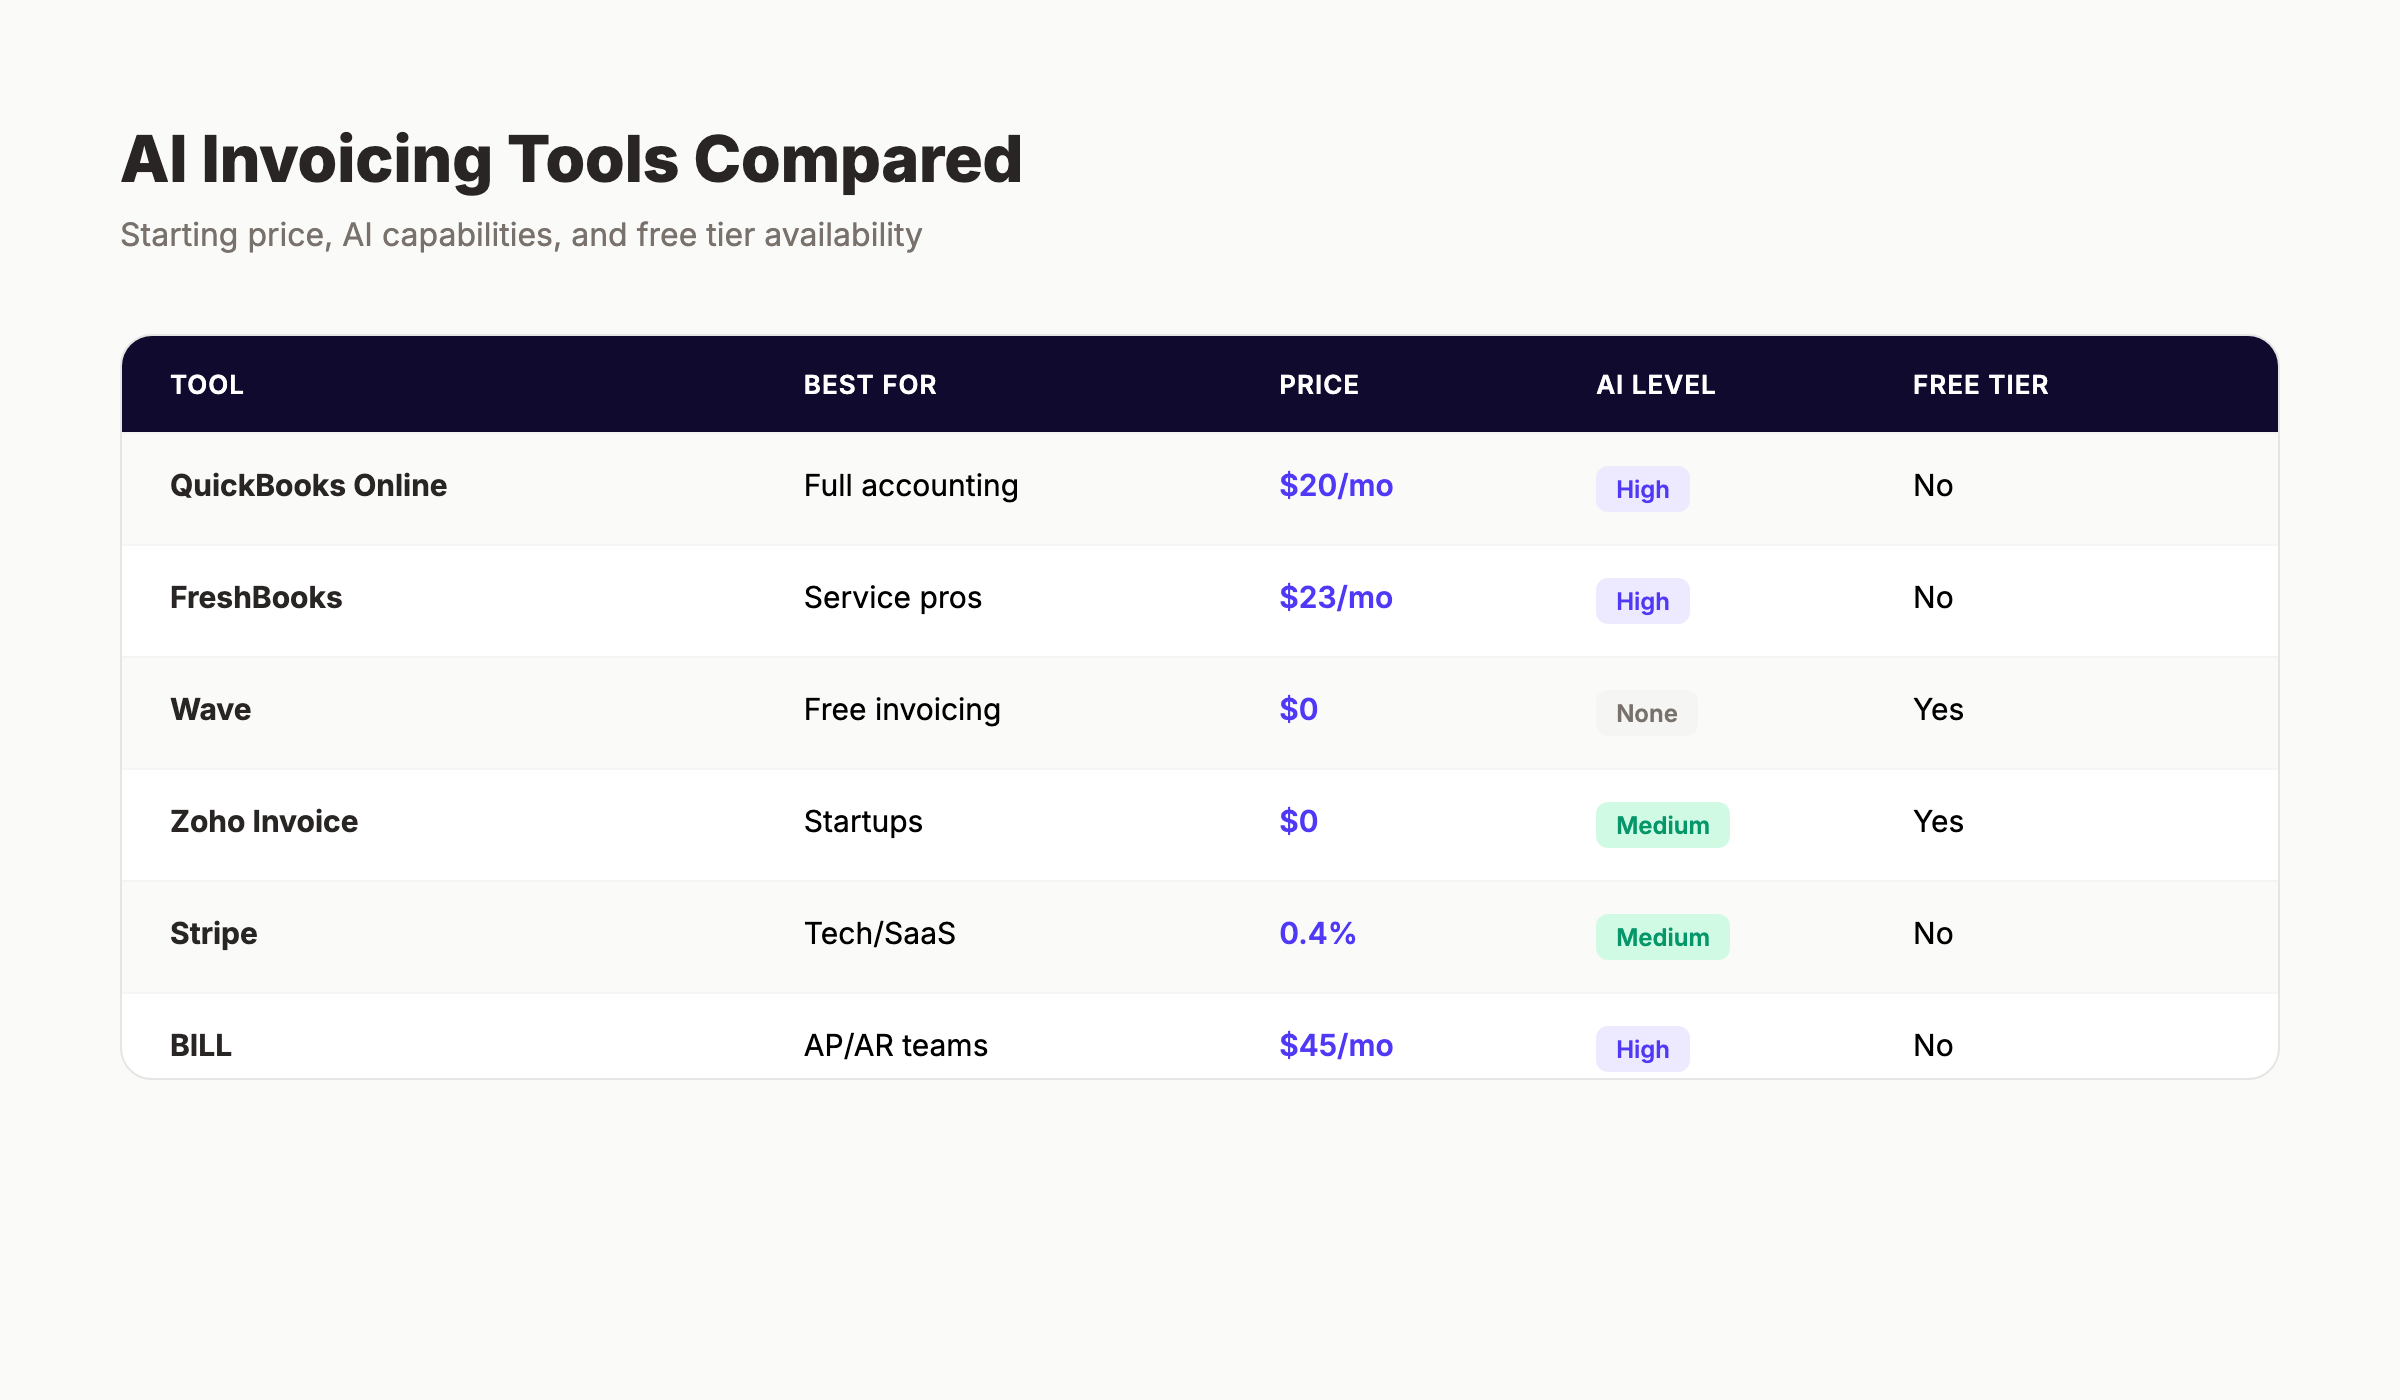This screenshot has width=2400, height=1400.
Task: Click the None badge for Wave
Action: (x=1647, y=713)
